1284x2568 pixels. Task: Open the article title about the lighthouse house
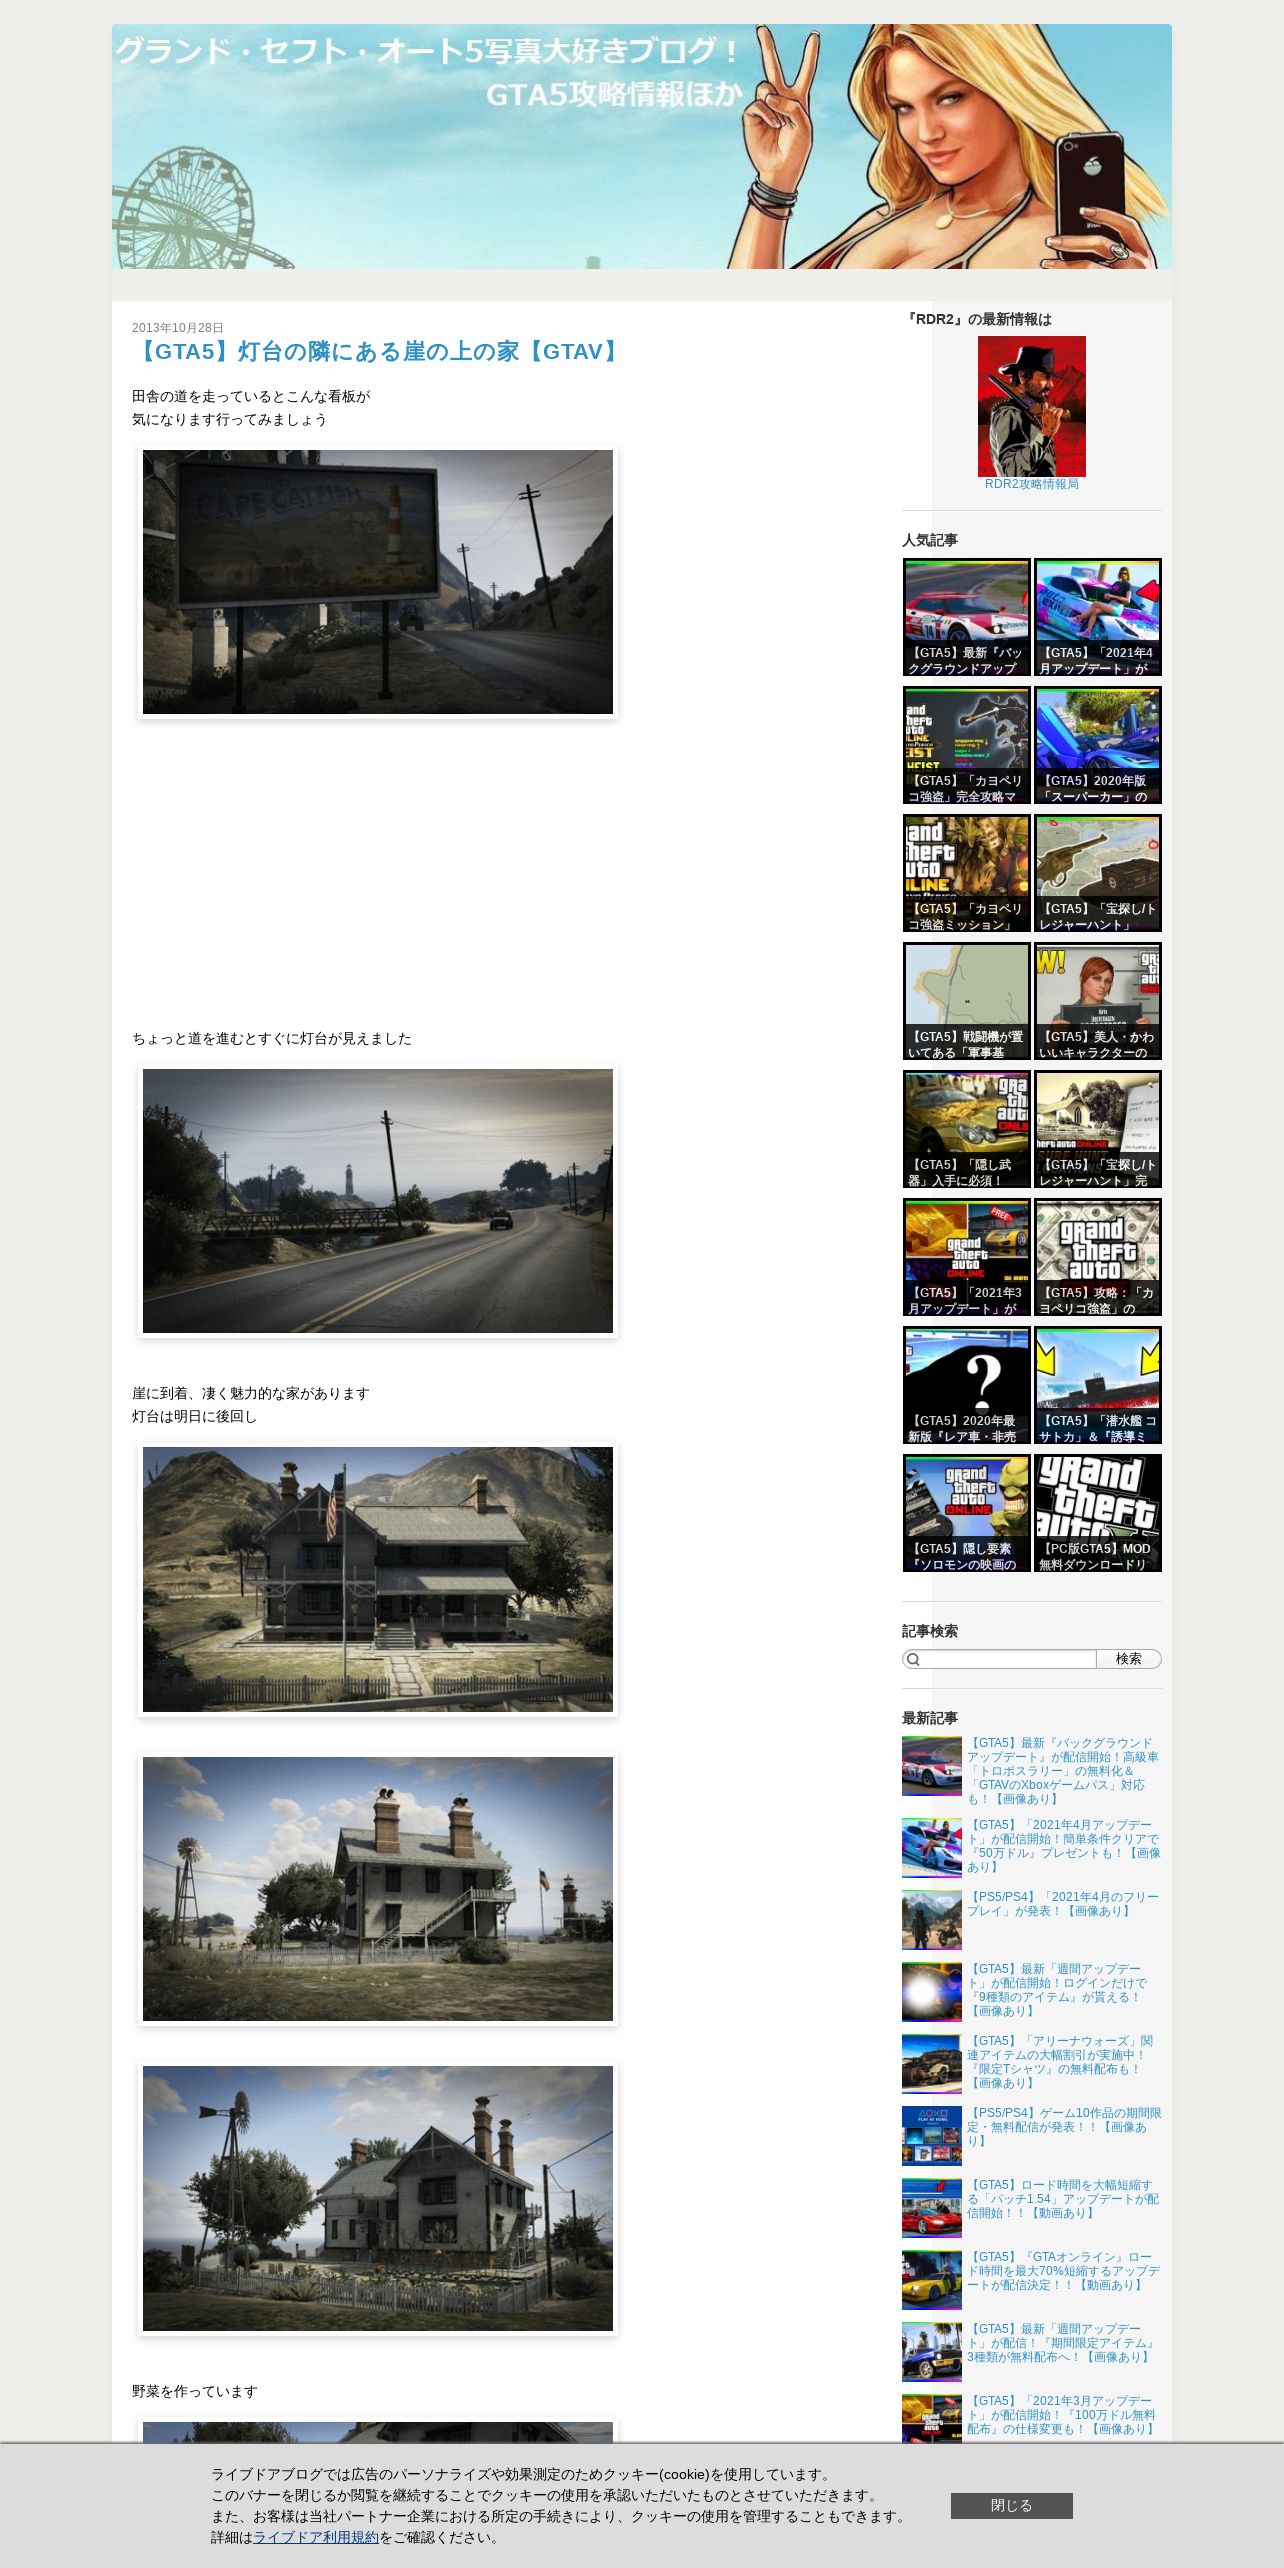378,352
